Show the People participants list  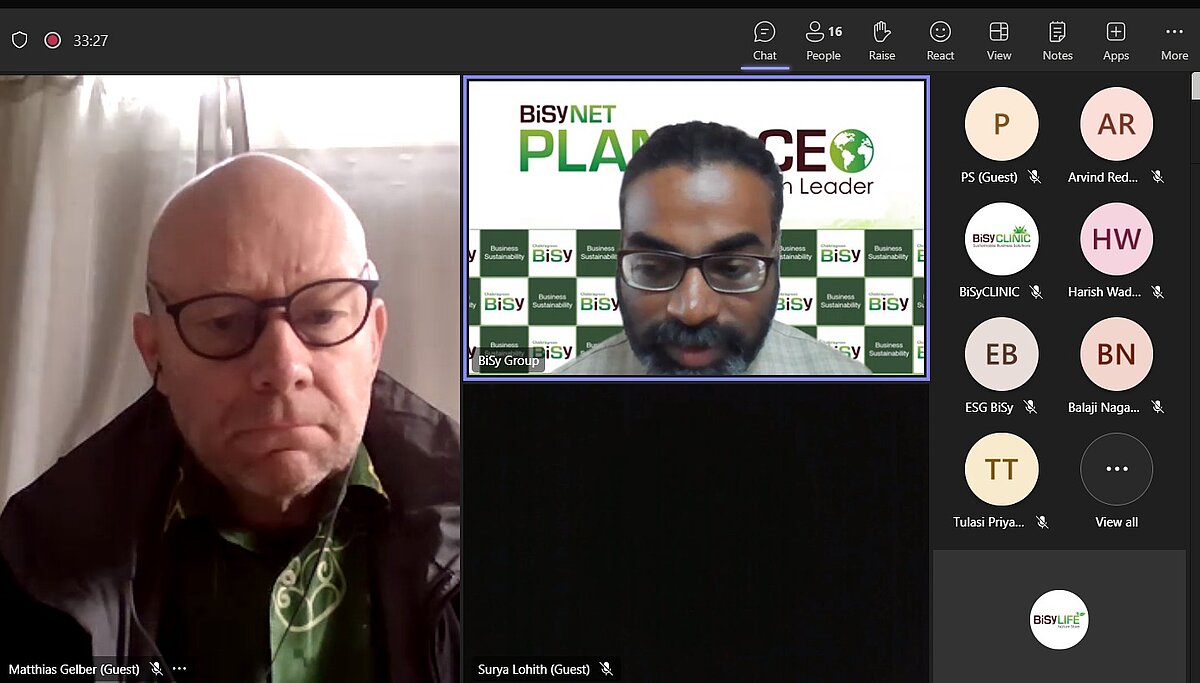click(823, 41)
